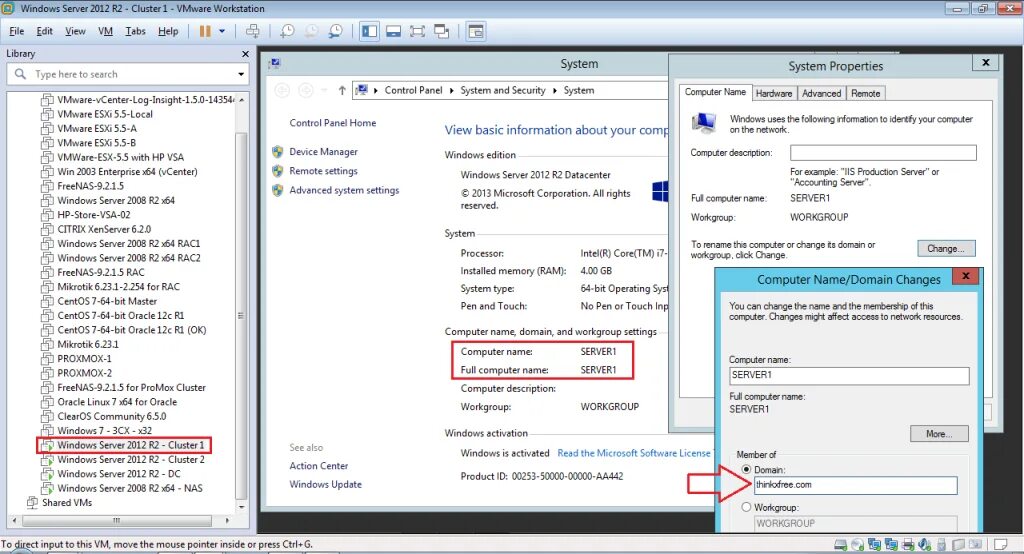
Task: Click the System window title bar icon
Action: pyautogui.click(x=275, y=63)
